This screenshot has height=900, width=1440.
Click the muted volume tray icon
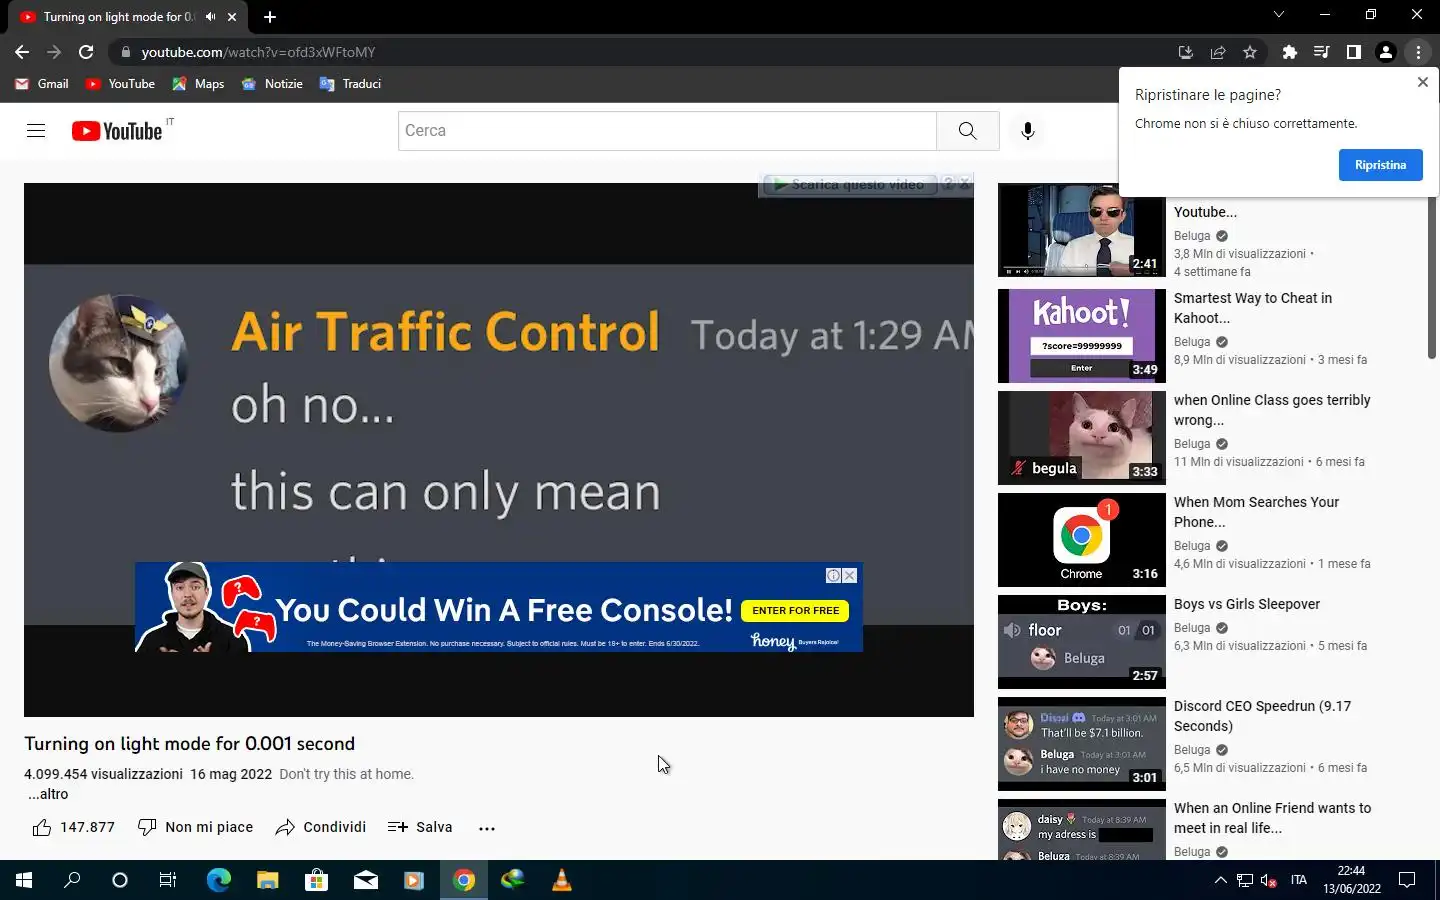[1269, 880]
